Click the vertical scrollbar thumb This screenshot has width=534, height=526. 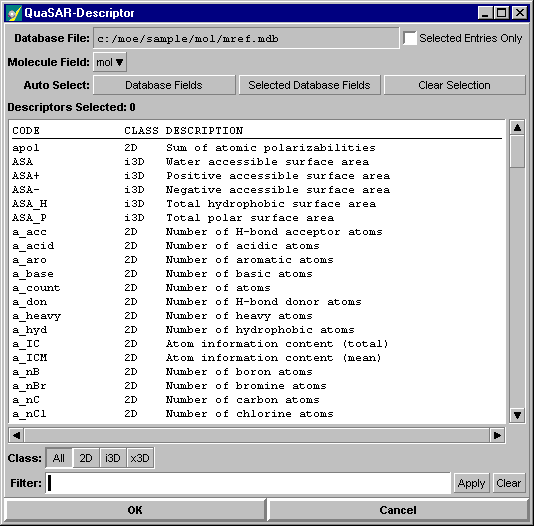pyautogui.click(x=517, y=152)
